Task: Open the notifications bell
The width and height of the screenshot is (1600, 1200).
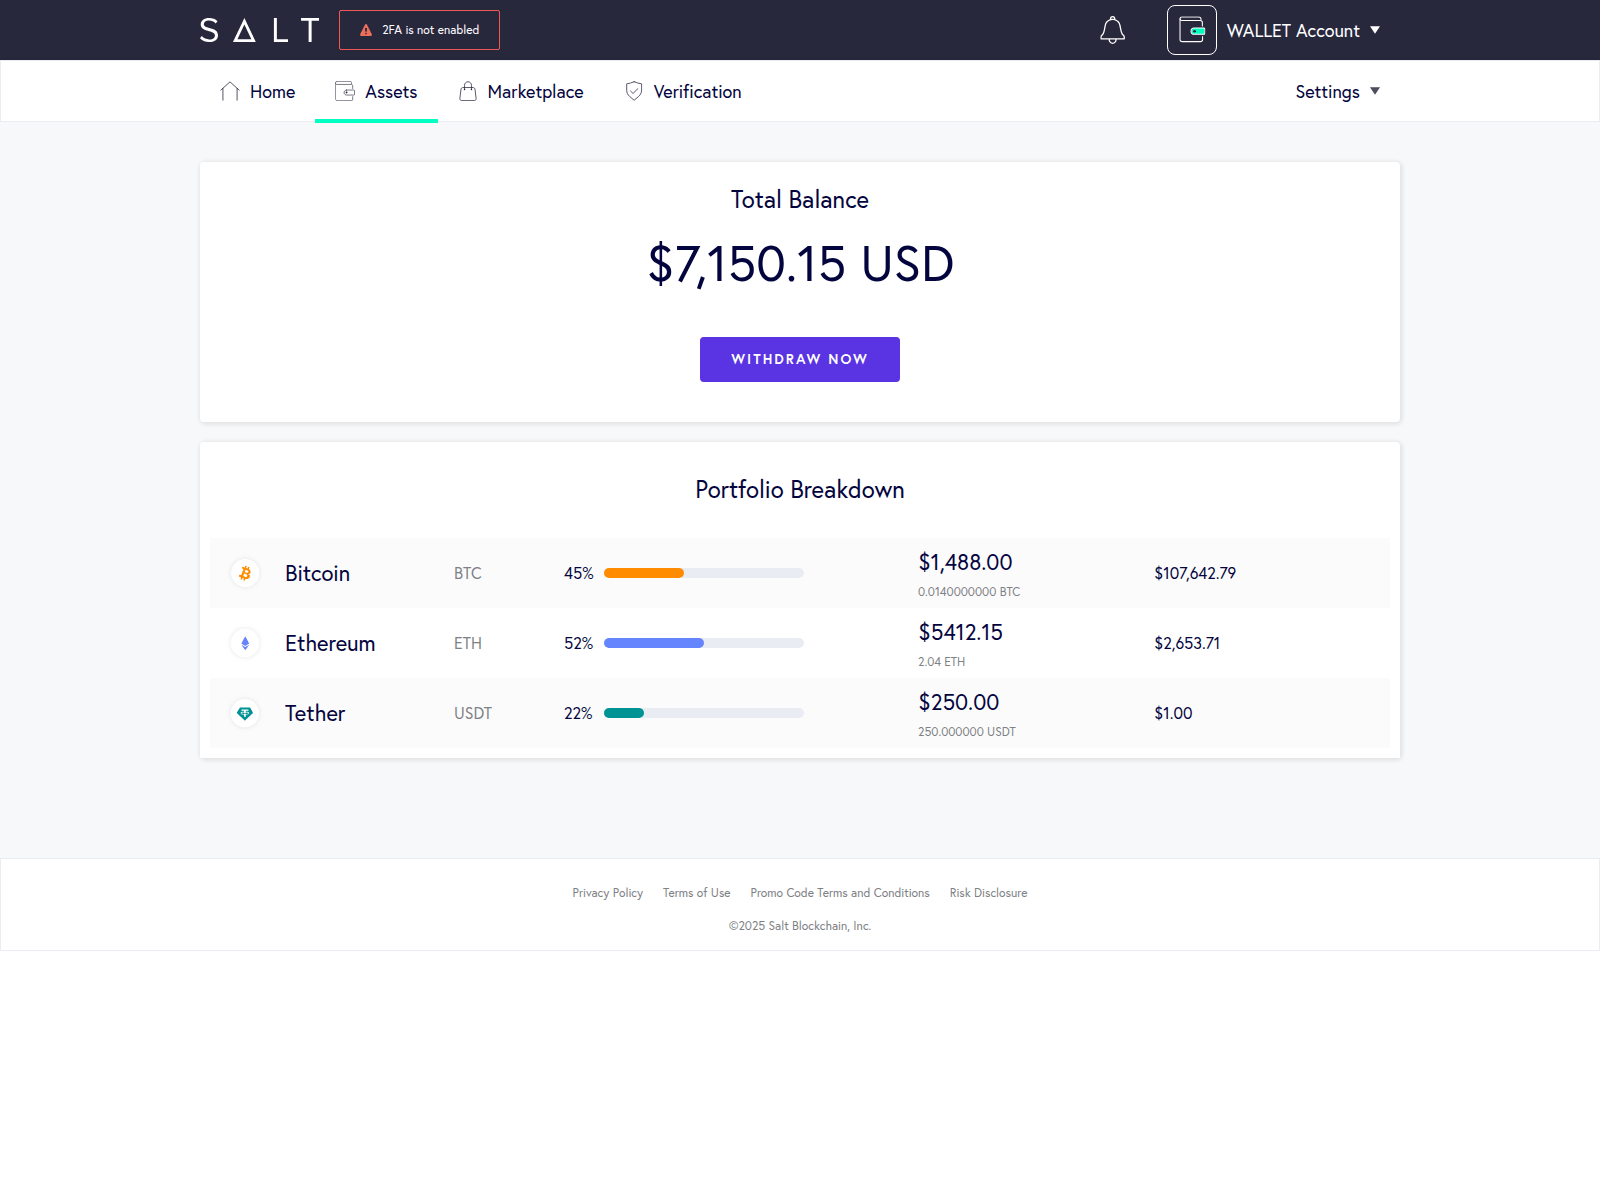Action: click(1112, 30)
